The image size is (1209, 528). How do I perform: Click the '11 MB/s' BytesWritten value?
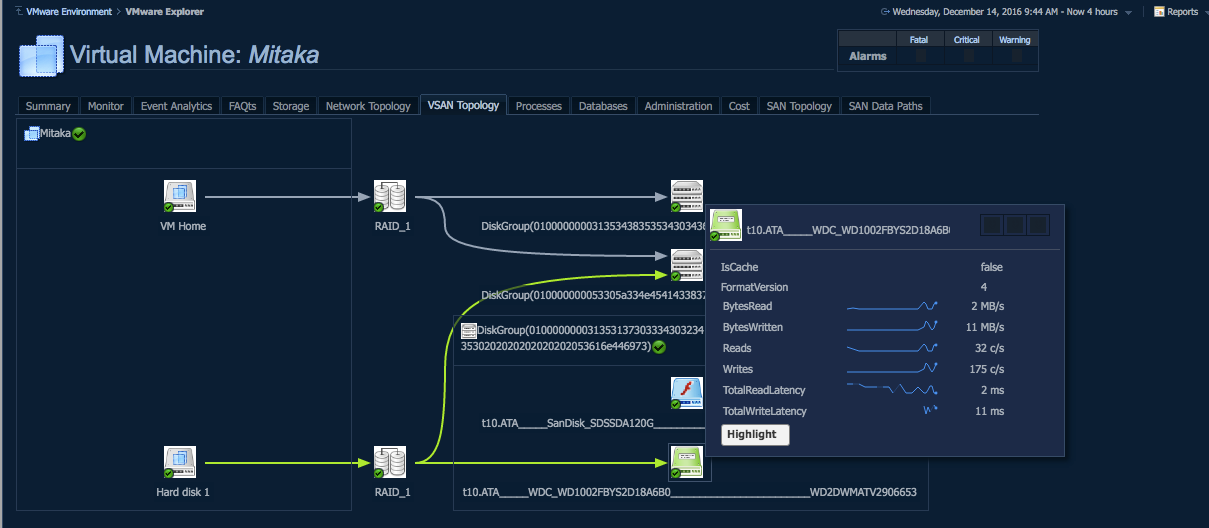tap(987, 327)
